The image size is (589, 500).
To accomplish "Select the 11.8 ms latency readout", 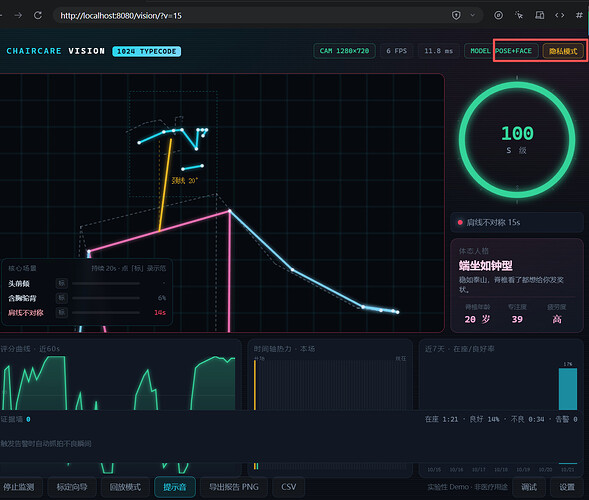I will point(438,51).
